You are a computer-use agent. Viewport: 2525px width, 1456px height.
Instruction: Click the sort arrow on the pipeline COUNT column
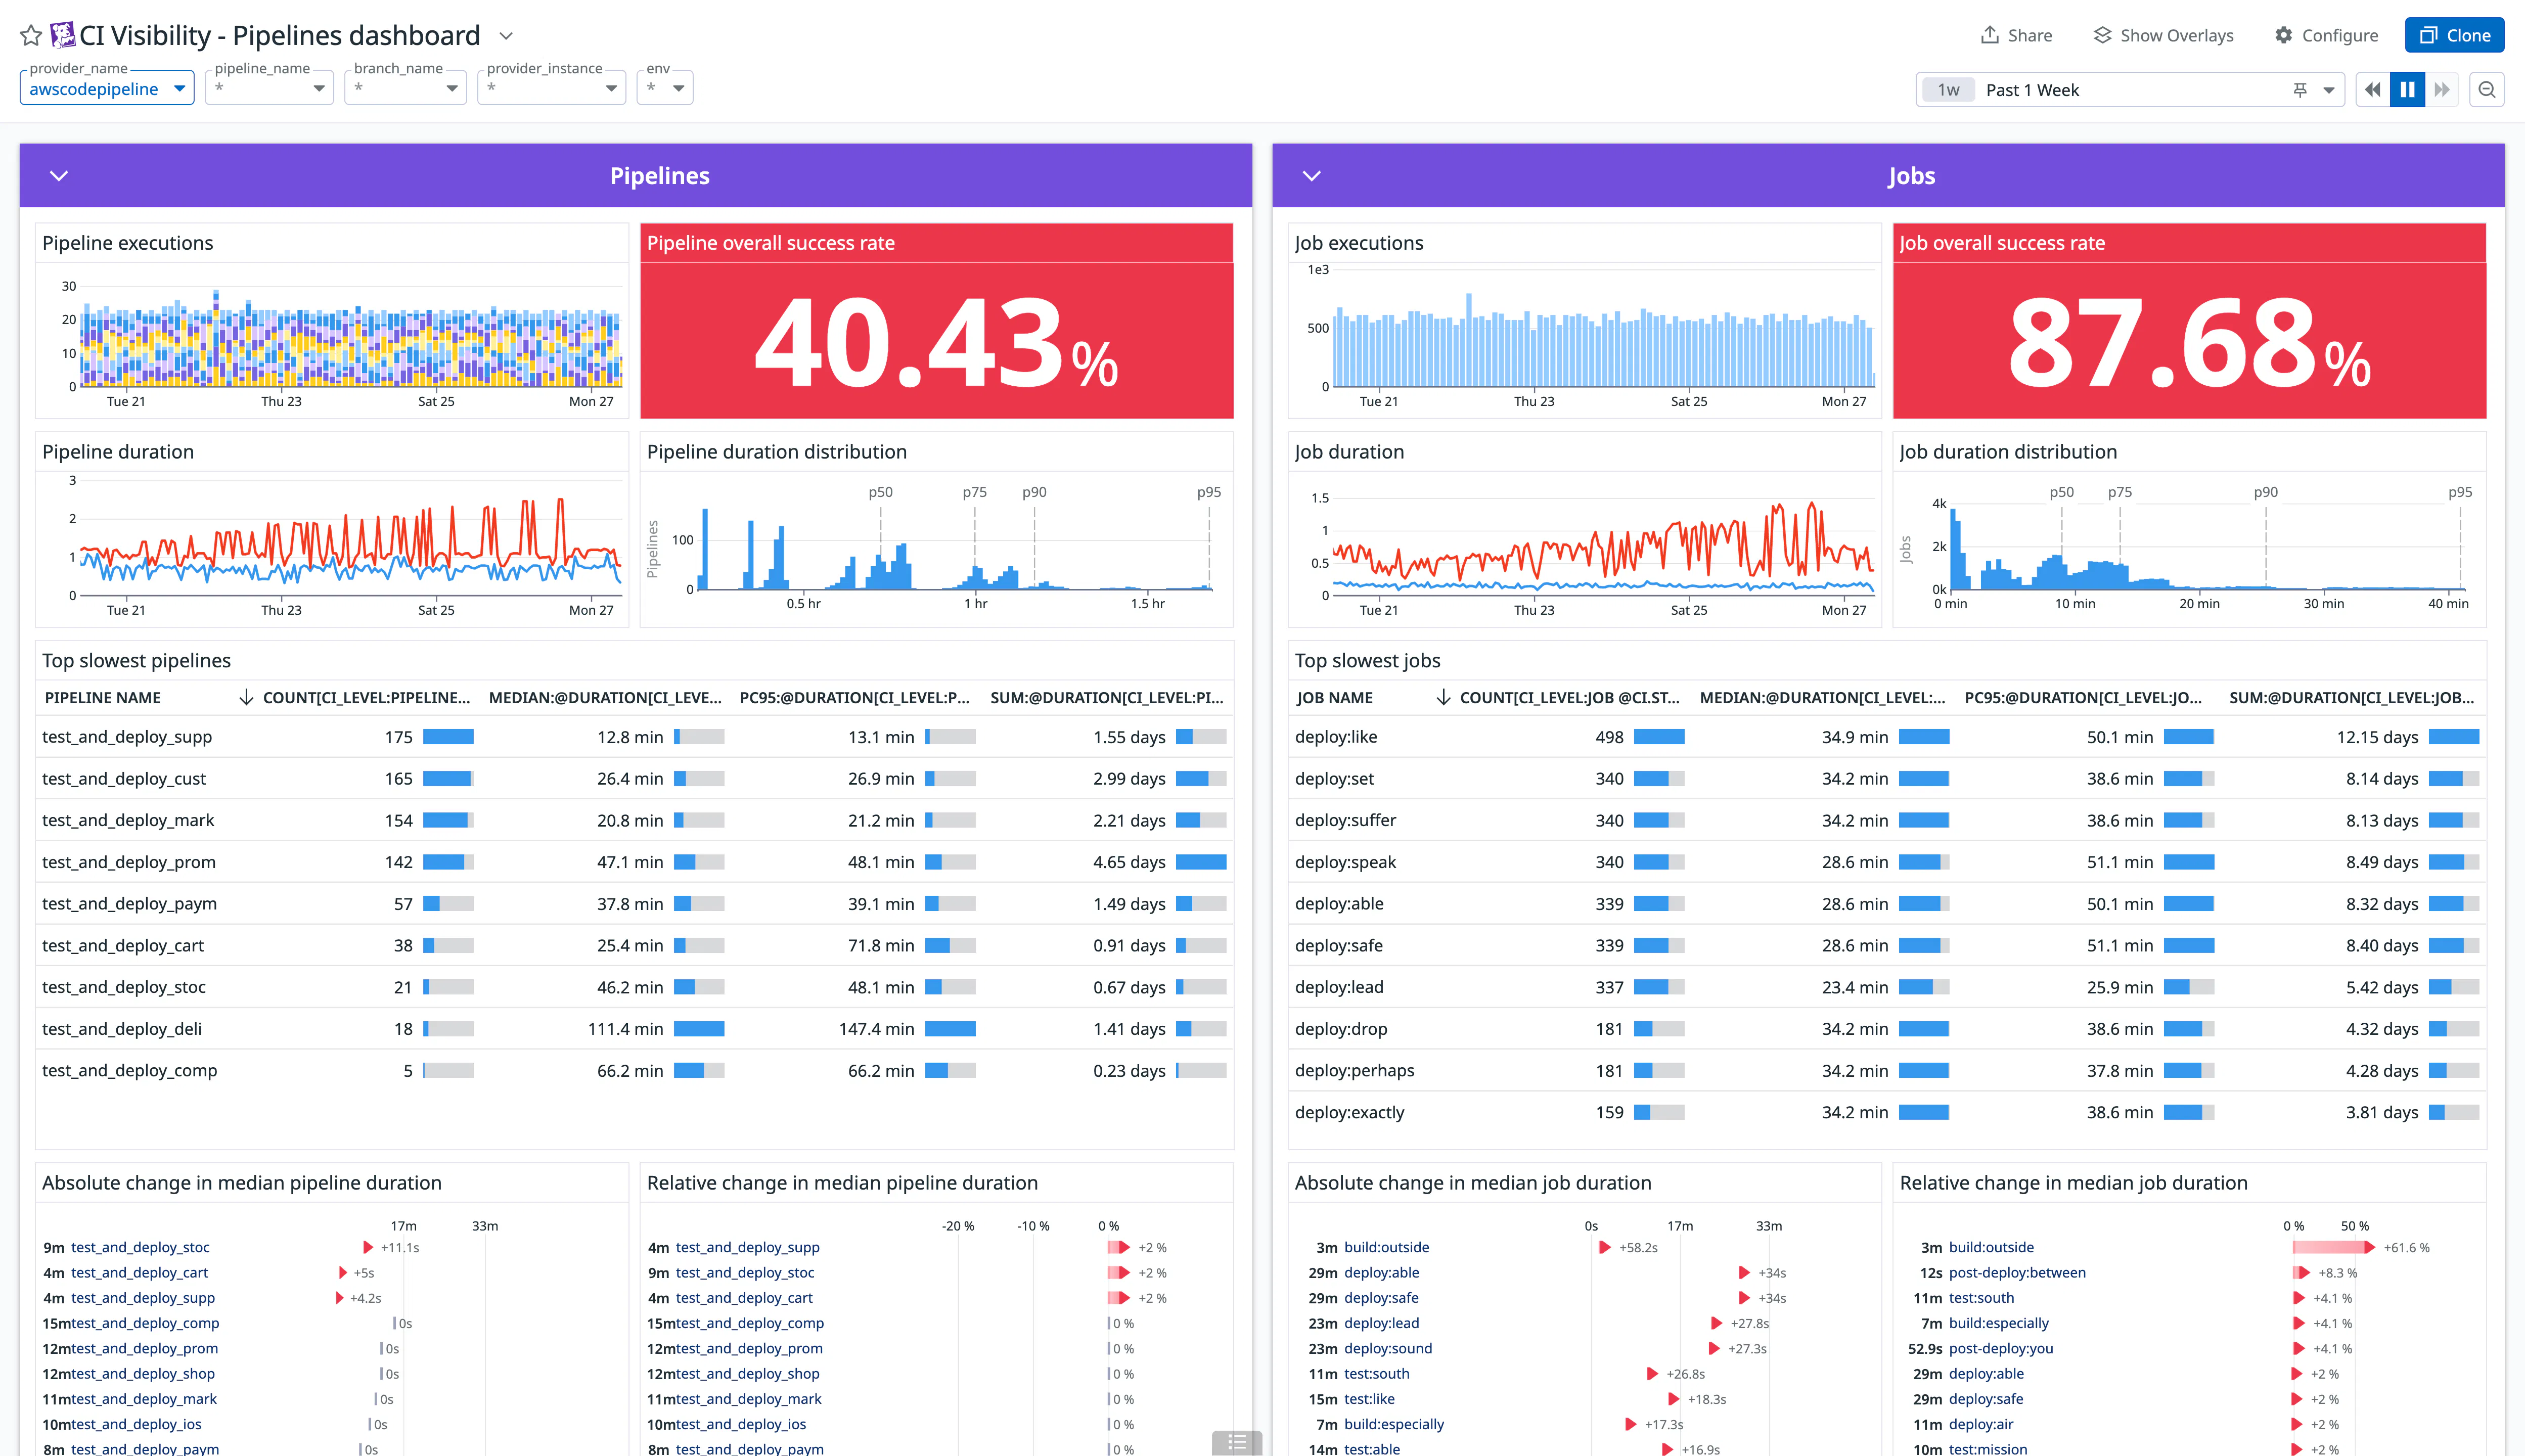(247, 698)
